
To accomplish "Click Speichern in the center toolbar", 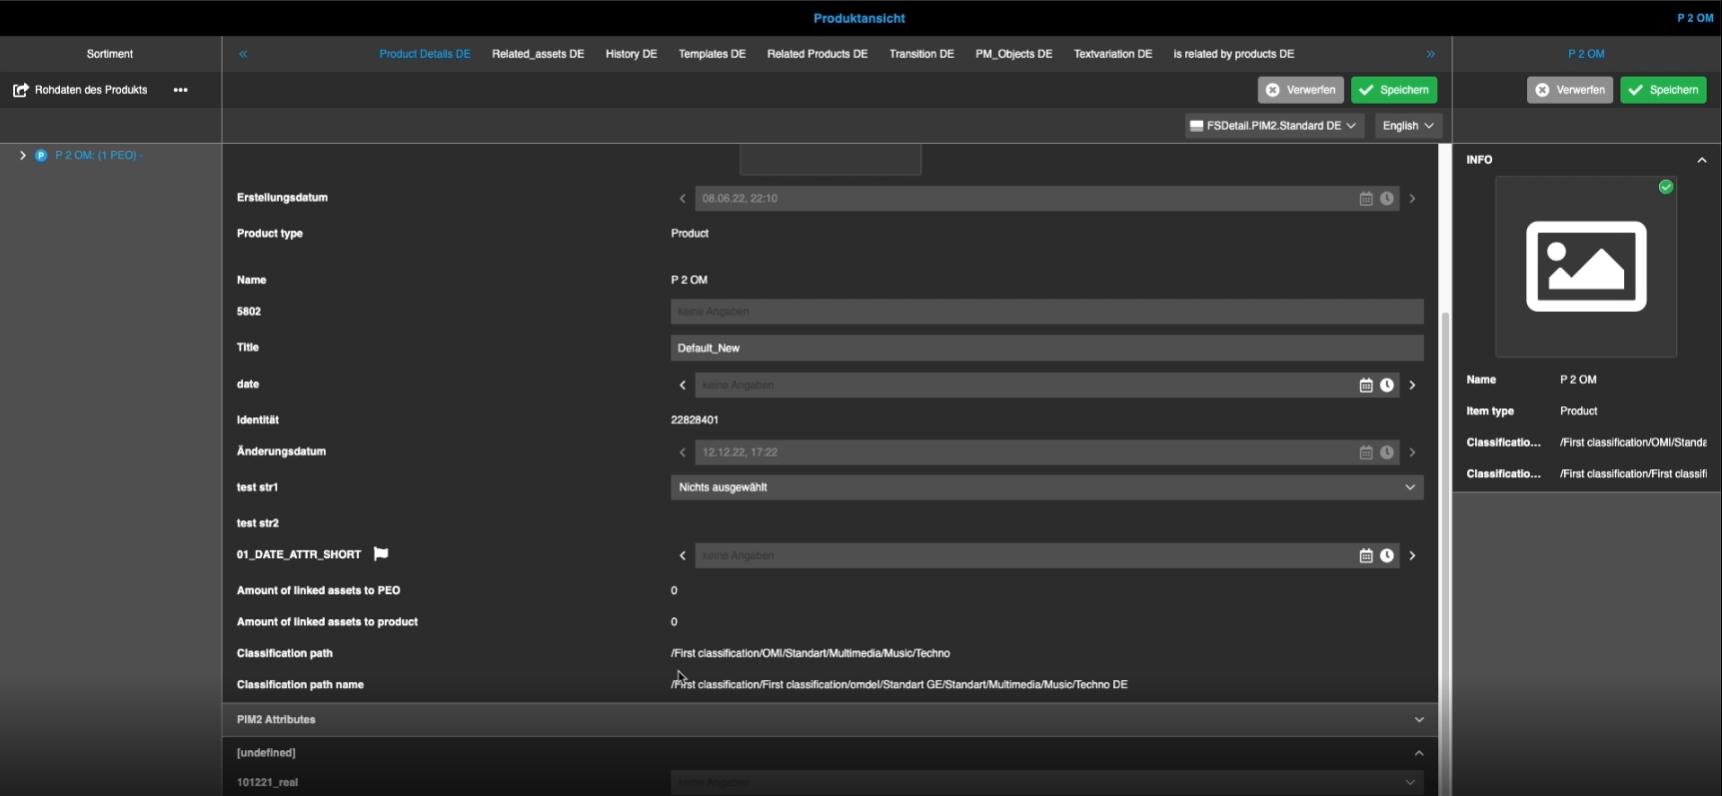I will pos(1394,90).
